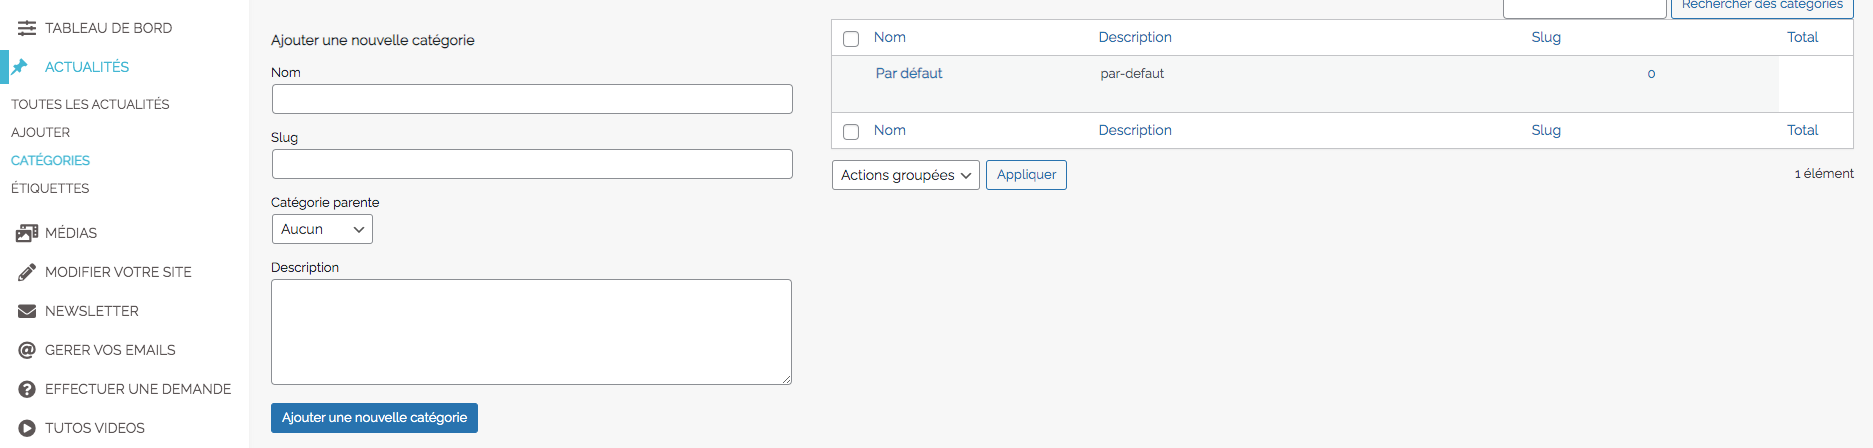The image size is (1873, 448).
Task: Click the pencil icon for Modifier votre site
Action: click(27, 272)
